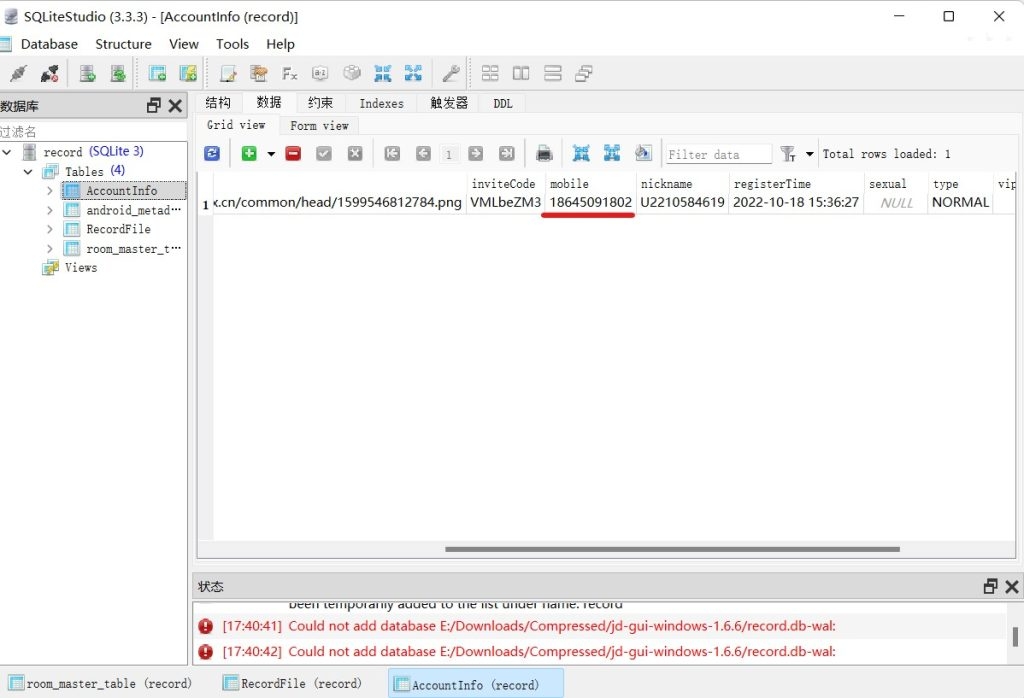Click the Filter data input field

pos(719,154)
